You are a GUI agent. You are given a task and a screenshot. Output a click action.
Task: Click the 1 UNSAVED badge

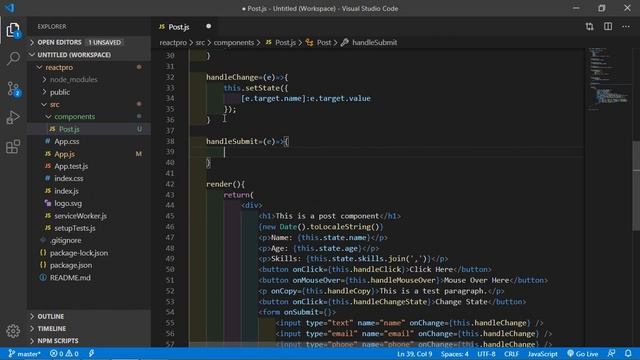tap(104, 42)
